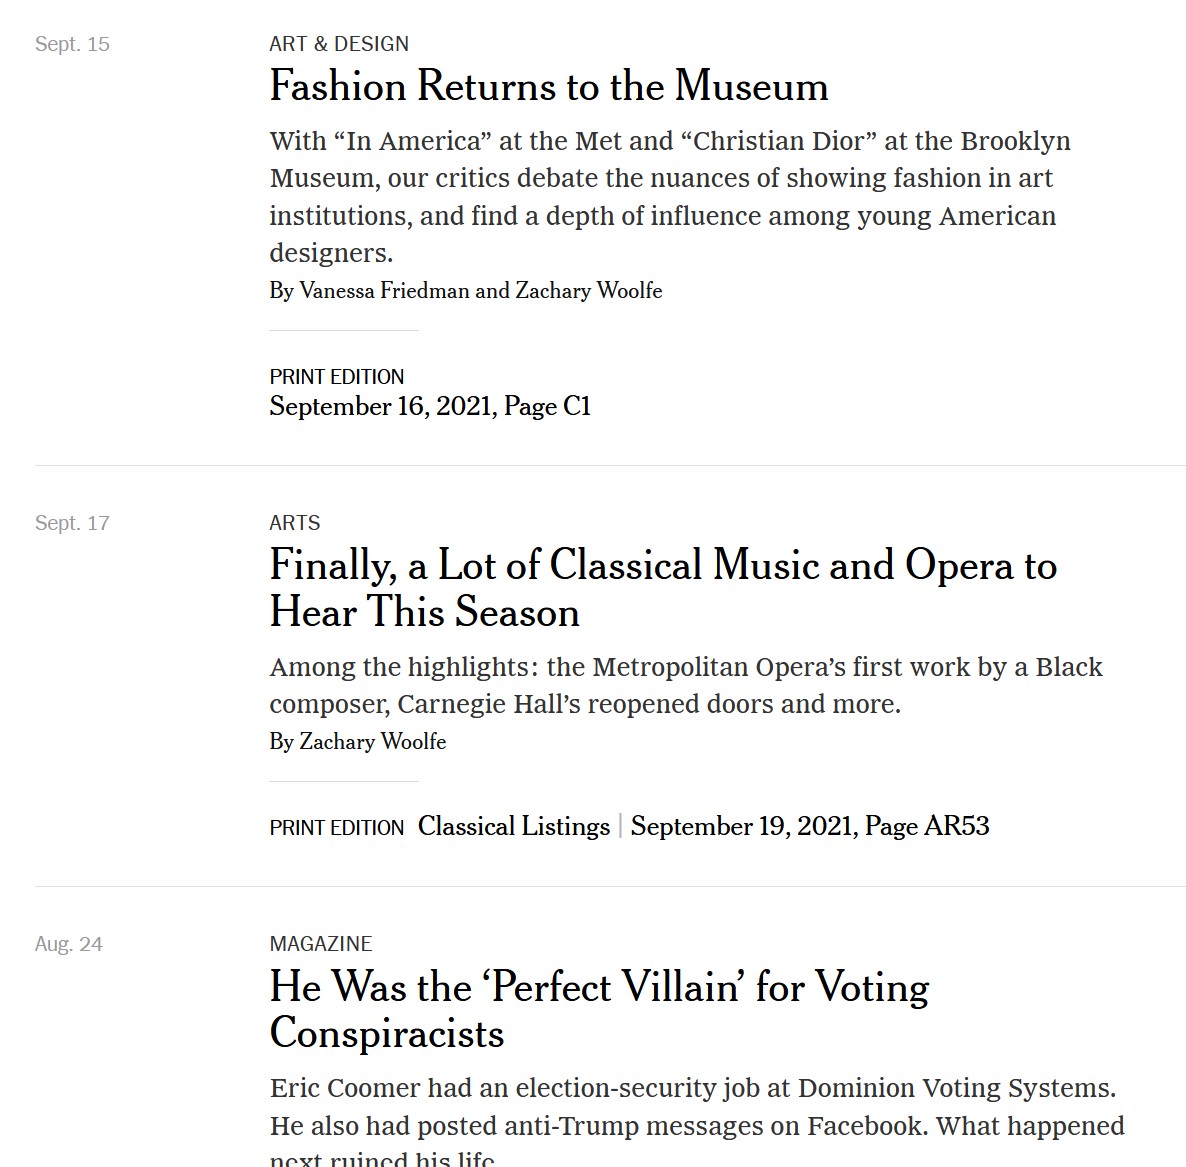Click the summary starting 'Eric Coomer had an election-security job'
This screenshot has height=1167, width=1186.
click(697, 1121)
